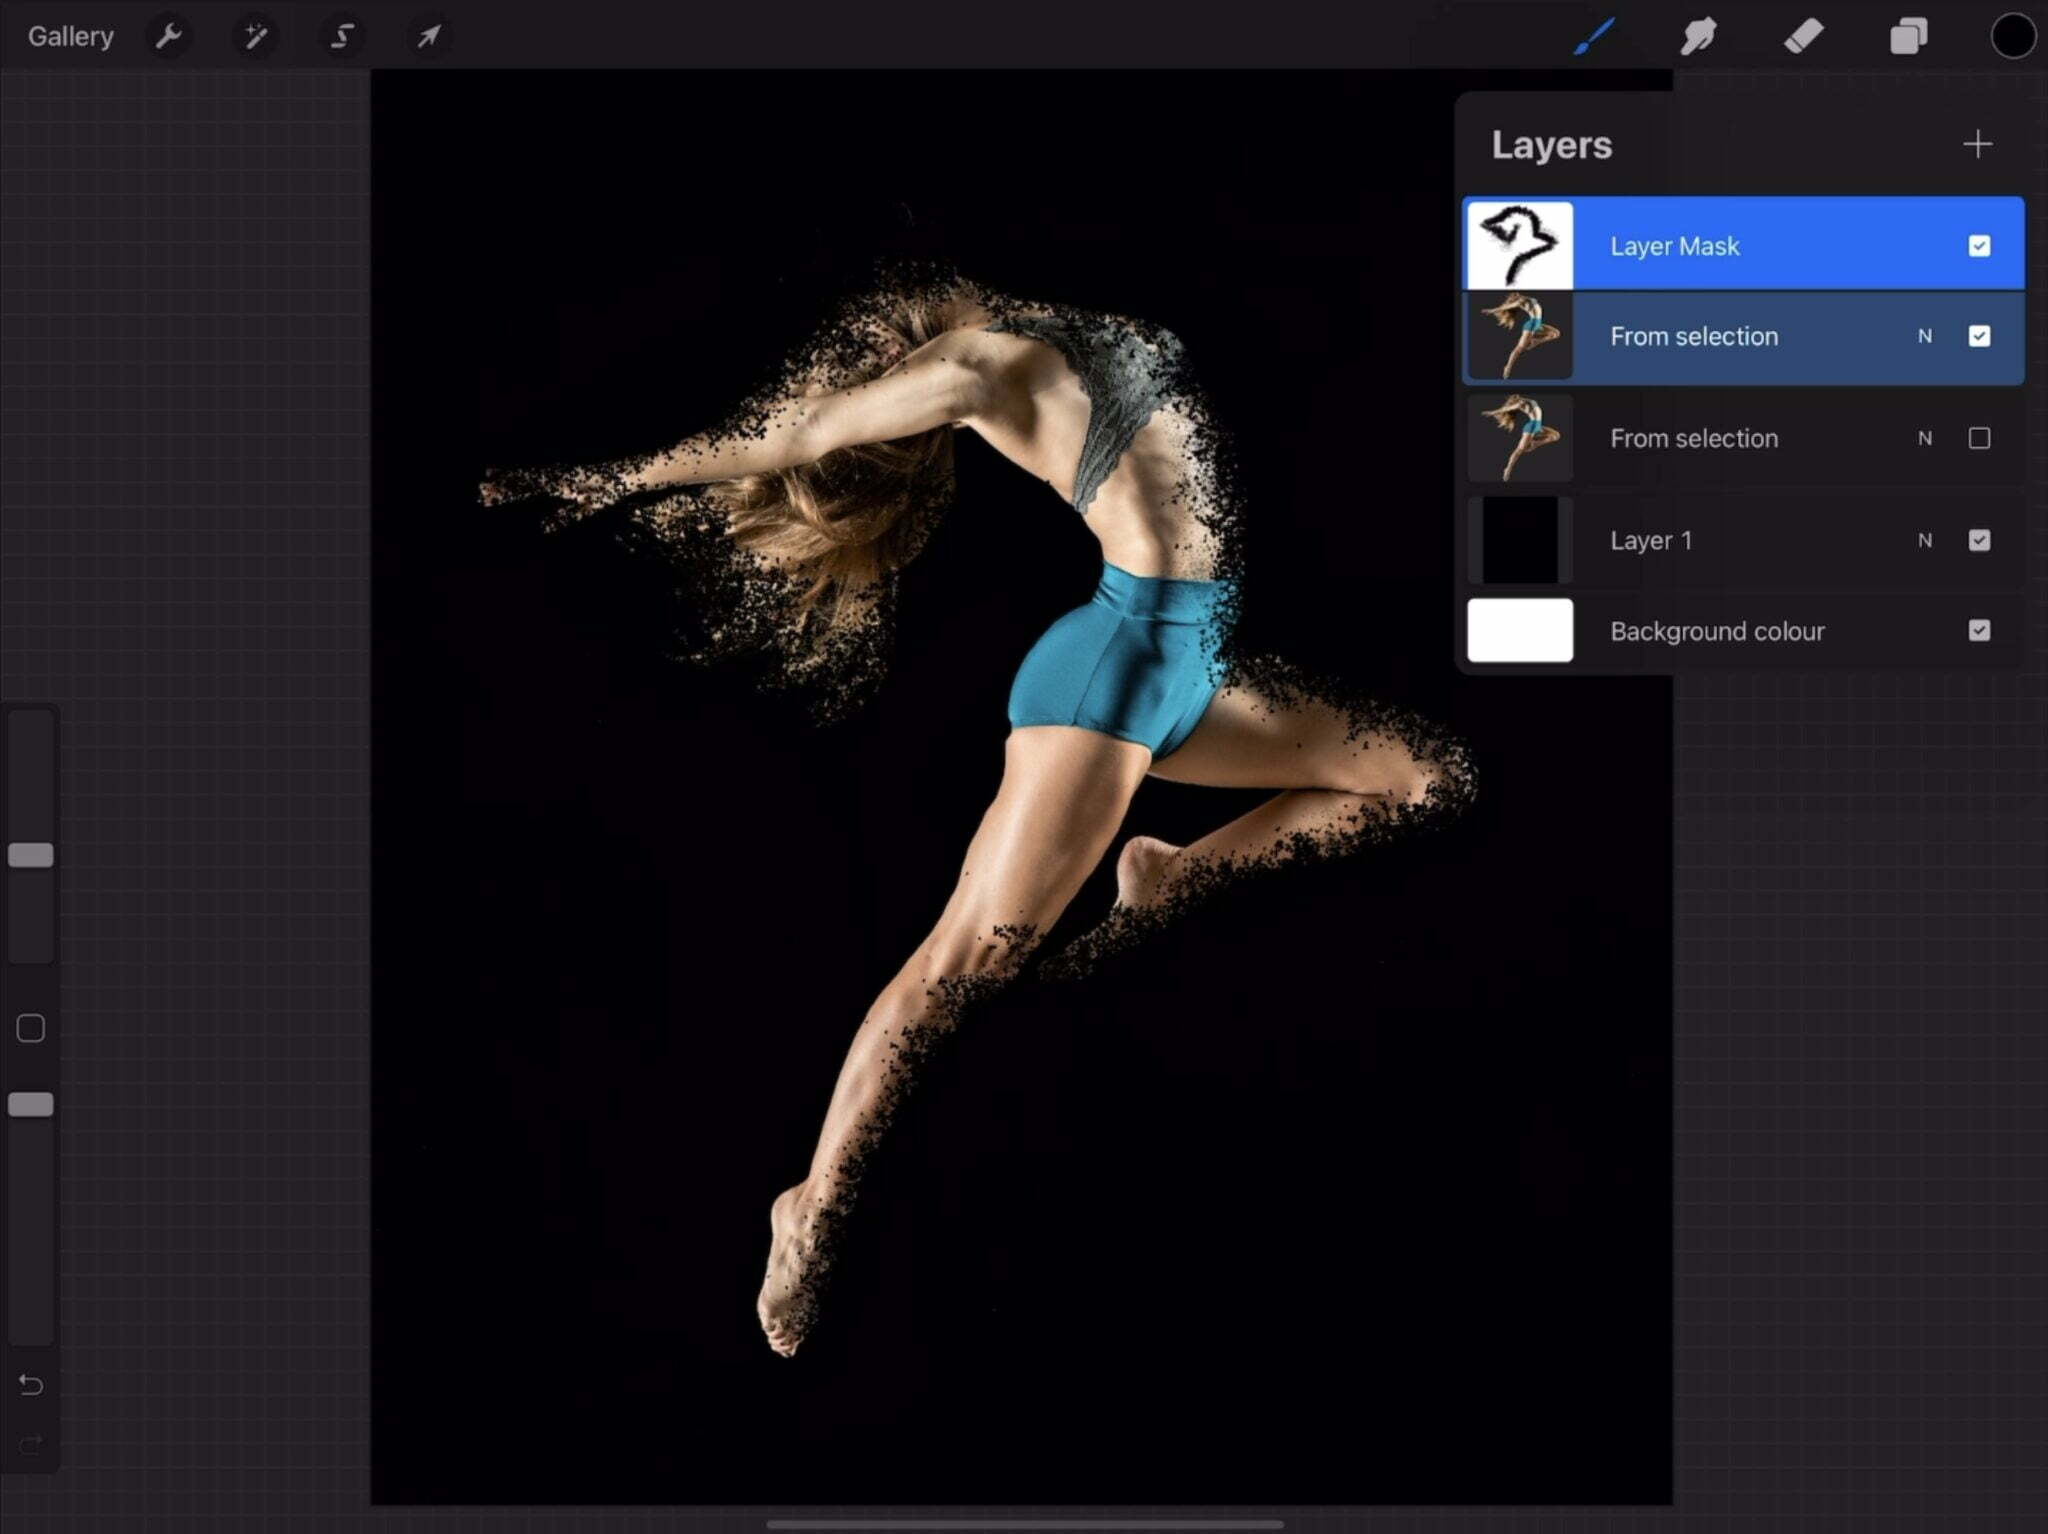
Task: Open the Layers panel icon
Action: 1907,36
